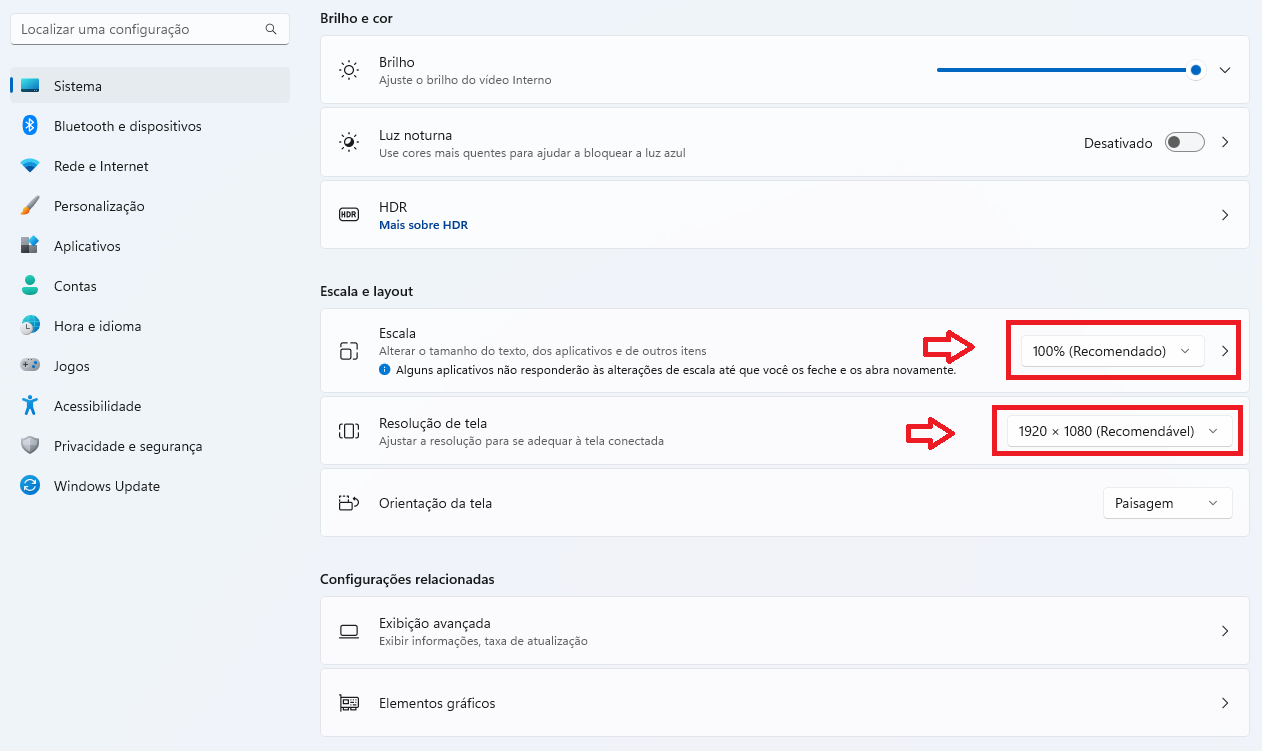Click the Mais sobre HDR link
Viewport: 1262px width, 751px height.
[423, 225]
